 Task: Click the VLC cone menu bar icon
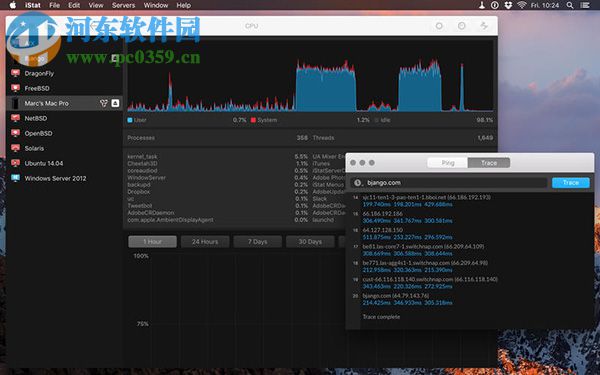coord(482,5)
